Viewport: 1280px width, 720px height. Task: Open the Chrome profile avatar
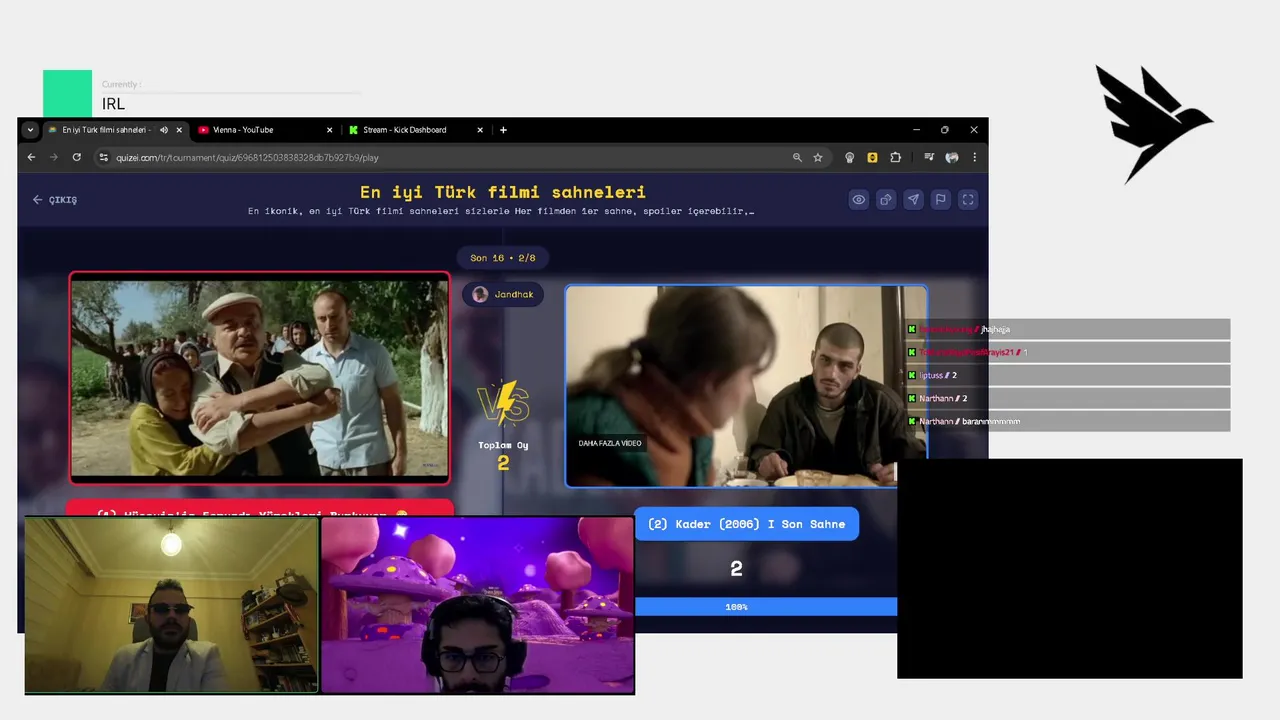952,157
